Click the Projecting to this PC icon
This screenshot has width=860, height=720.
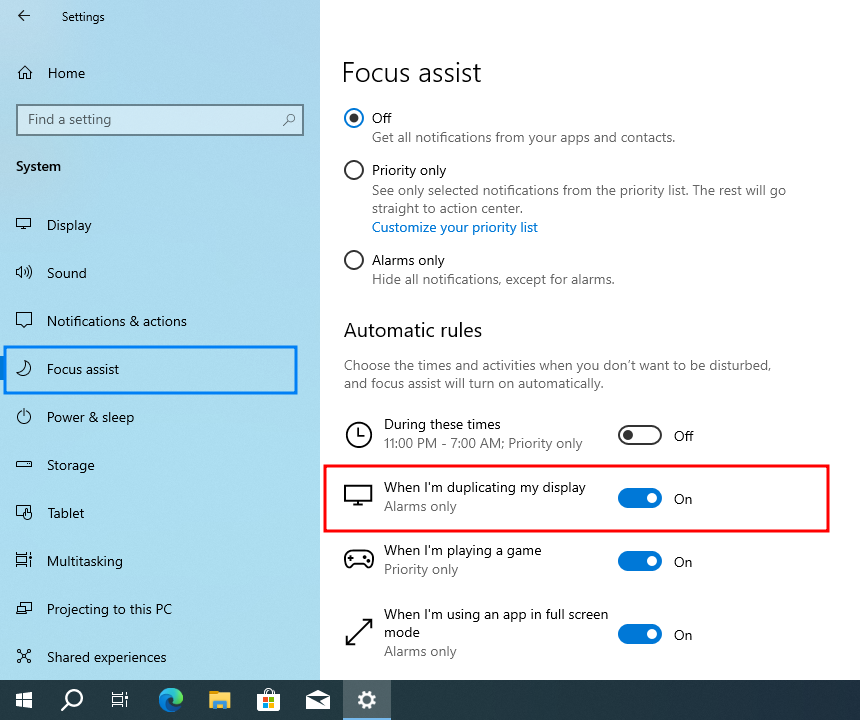pyautogui.click(x=24, y=609)
